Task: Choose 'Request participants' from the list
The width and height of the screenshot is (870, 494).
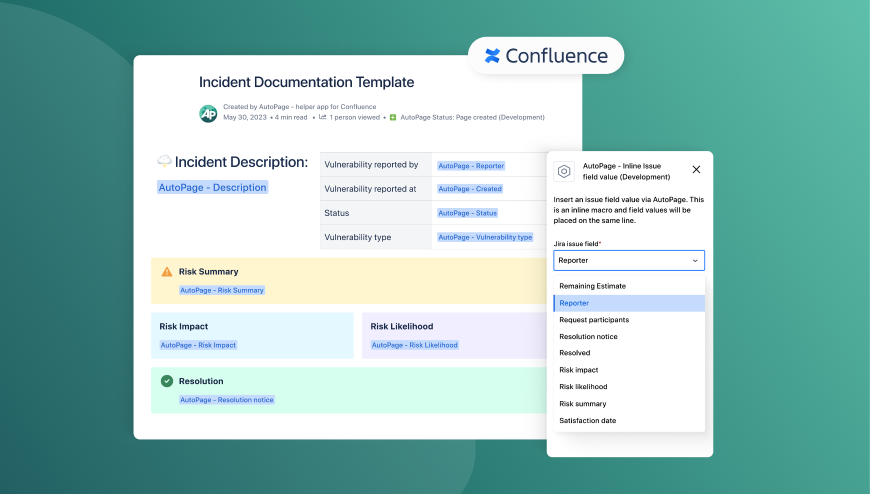Action: coord(629,320)
